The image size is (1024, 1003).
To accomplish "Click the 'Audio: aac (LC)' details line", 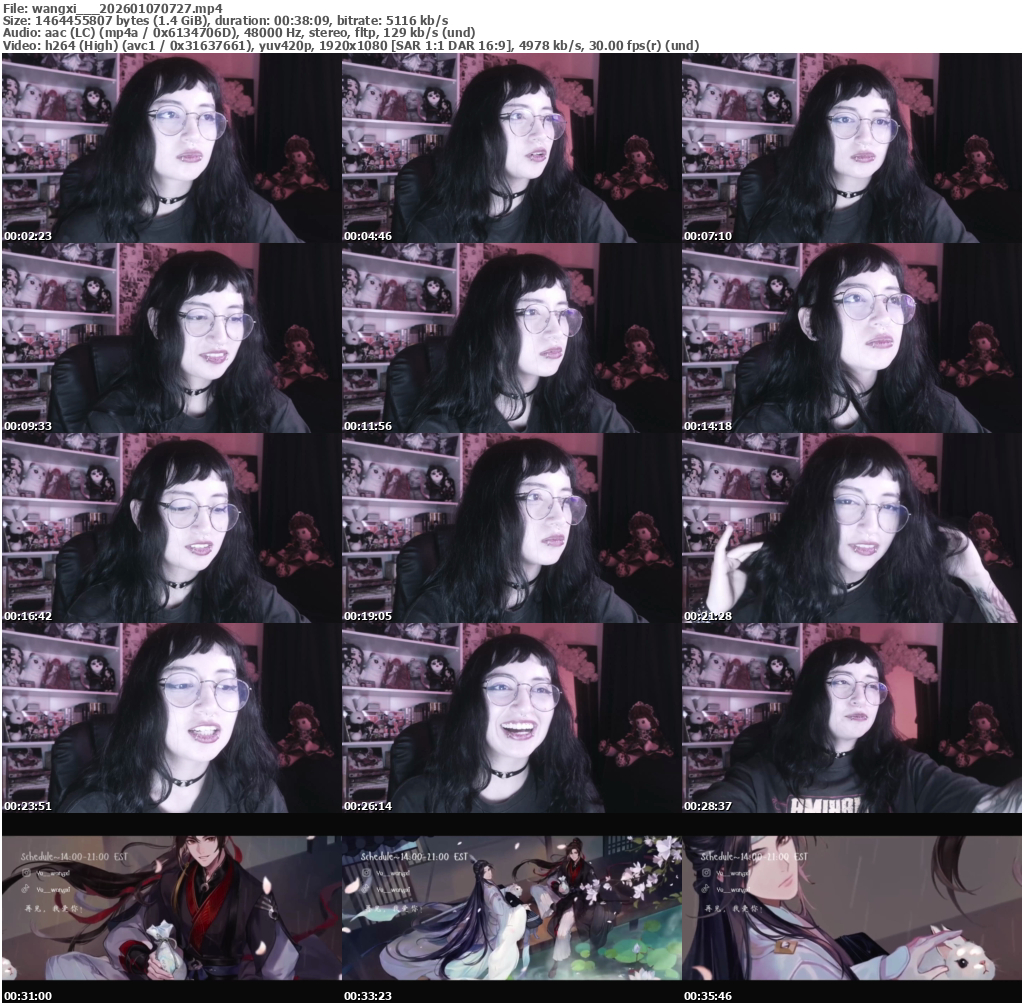I will [x=239, y=33].
